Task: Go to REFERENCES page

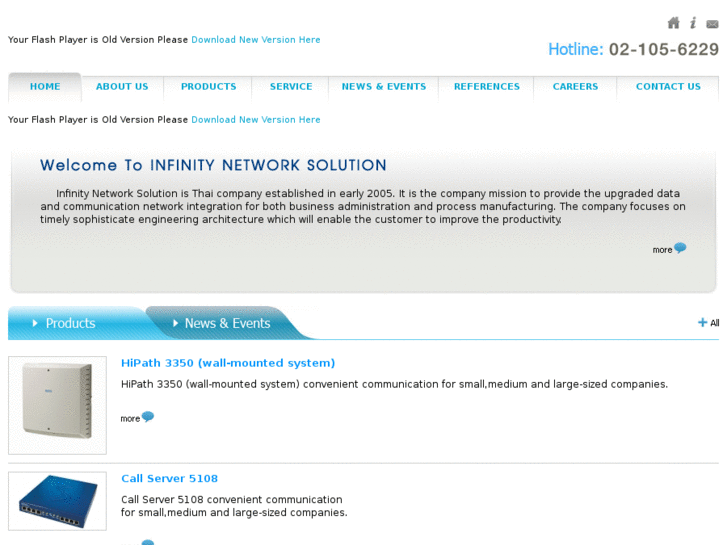Action: [x=487, y=87]
